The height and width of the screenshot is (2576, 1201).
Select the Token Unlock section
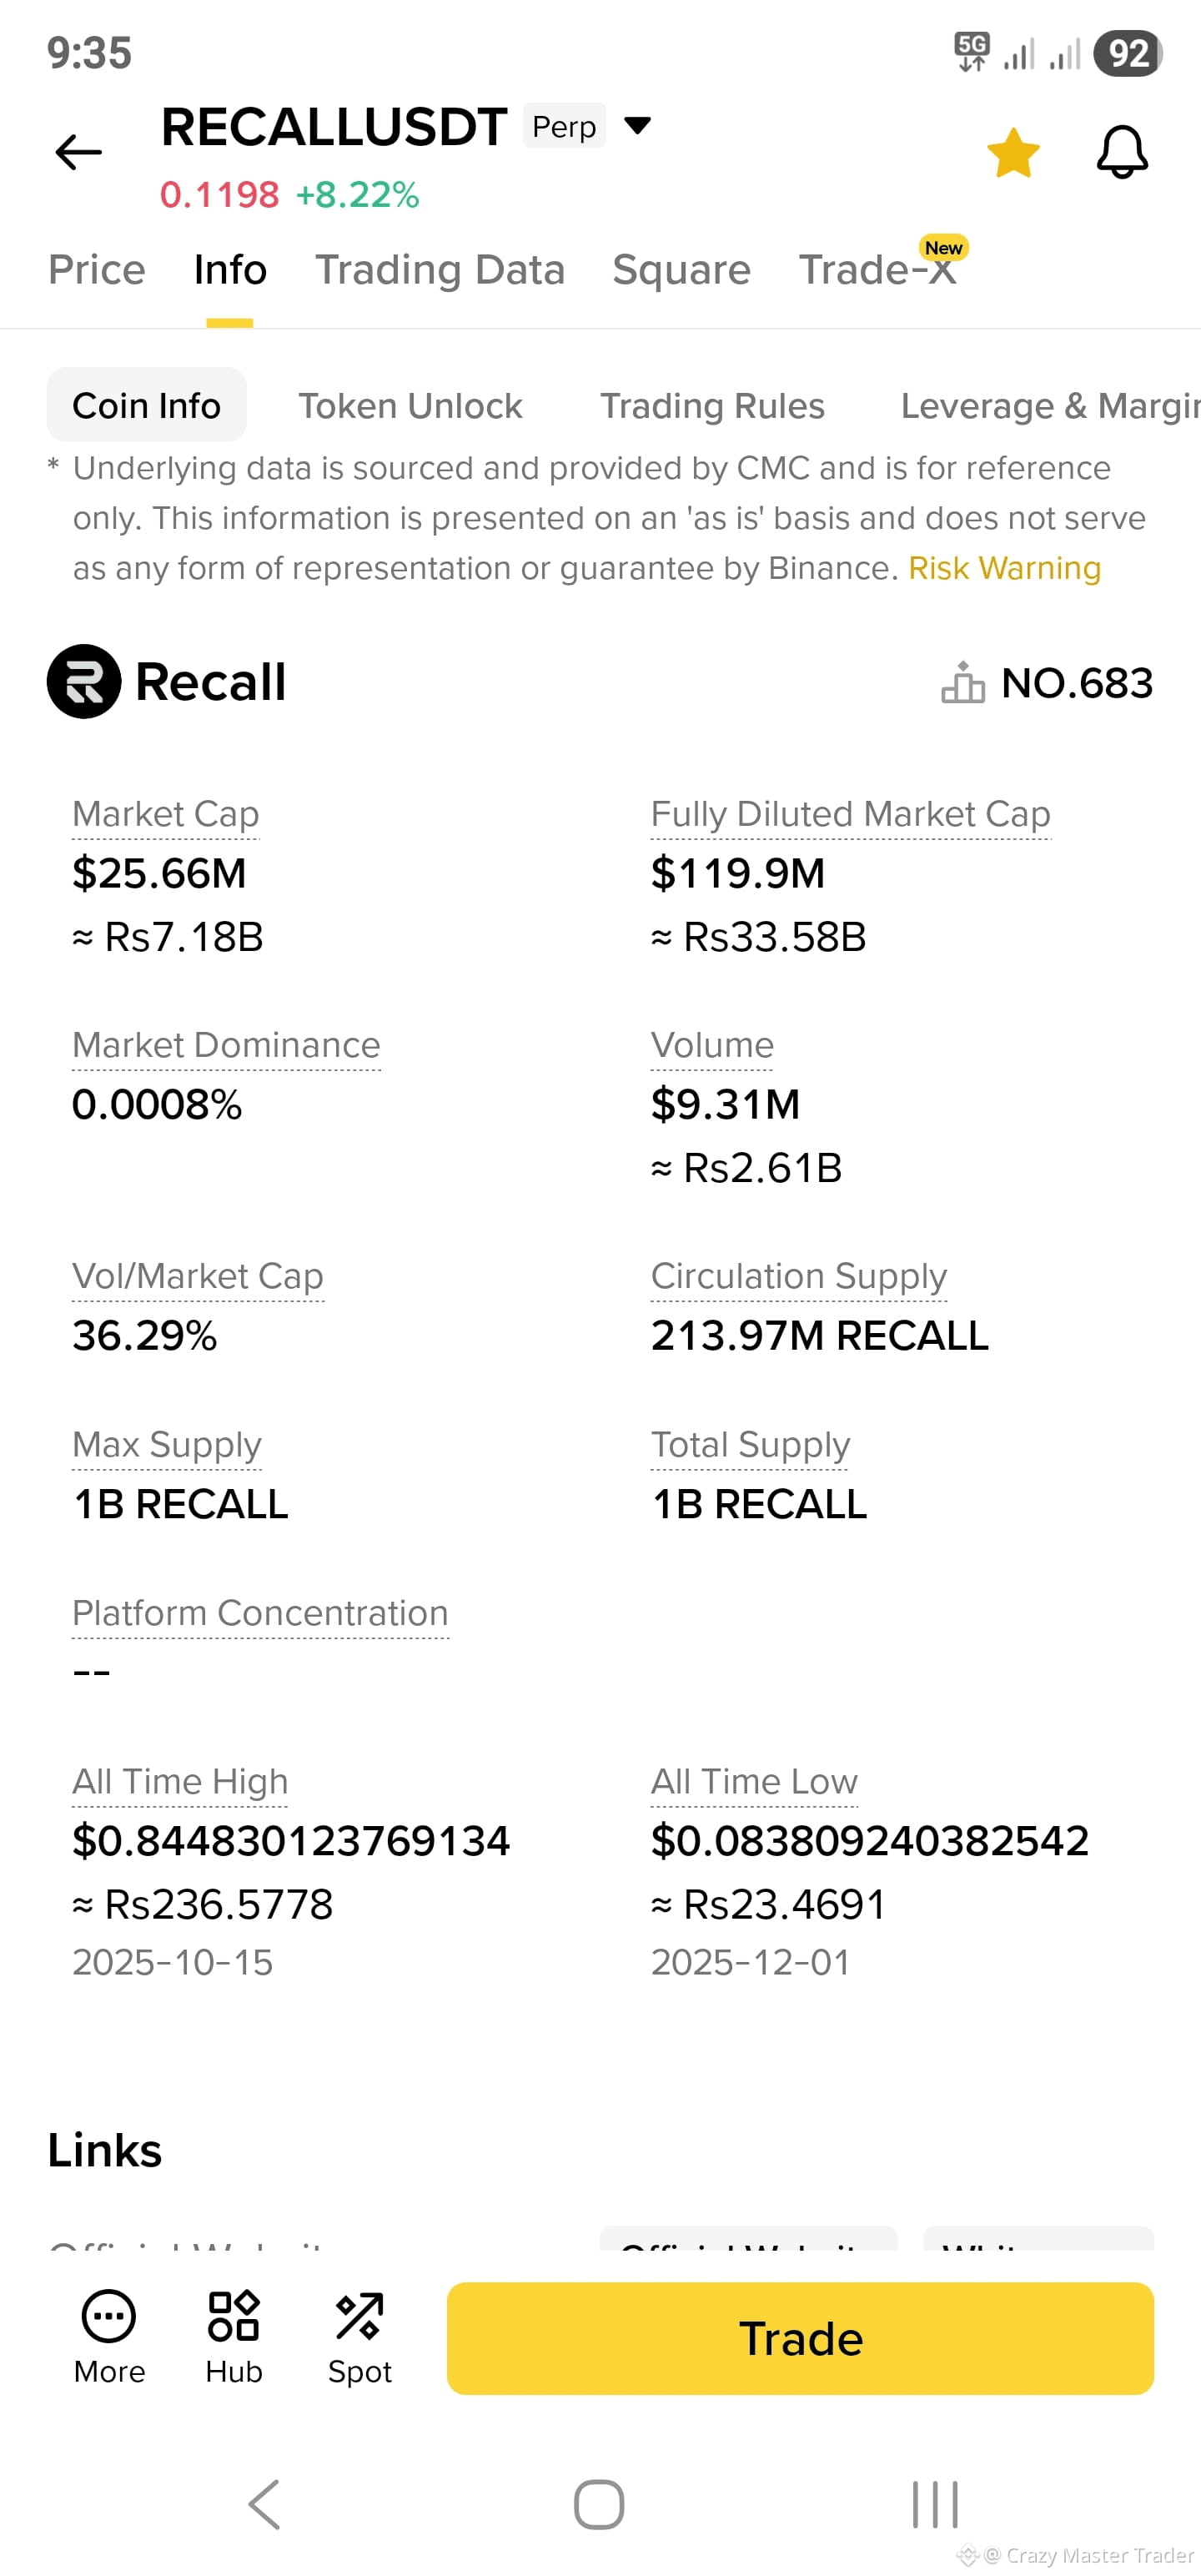point(410,406)
